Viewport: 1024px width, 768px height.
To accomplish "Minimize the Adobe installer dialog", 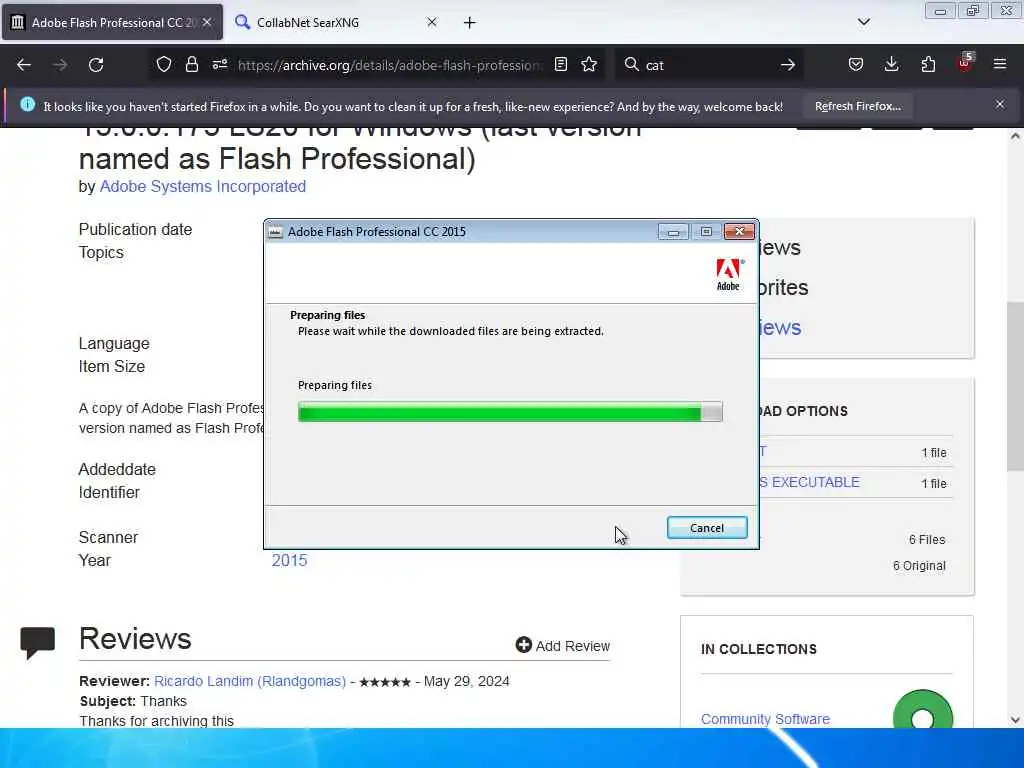I will [673, 232].
